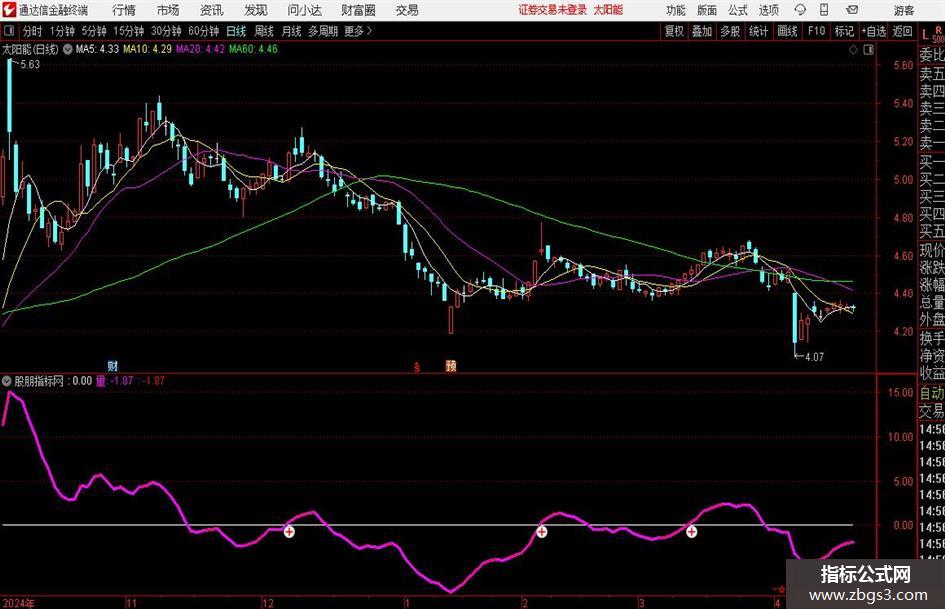Click the December plus signal marker
The width and height of the screenshot is (945, 609).
click(x=289, y=532)
